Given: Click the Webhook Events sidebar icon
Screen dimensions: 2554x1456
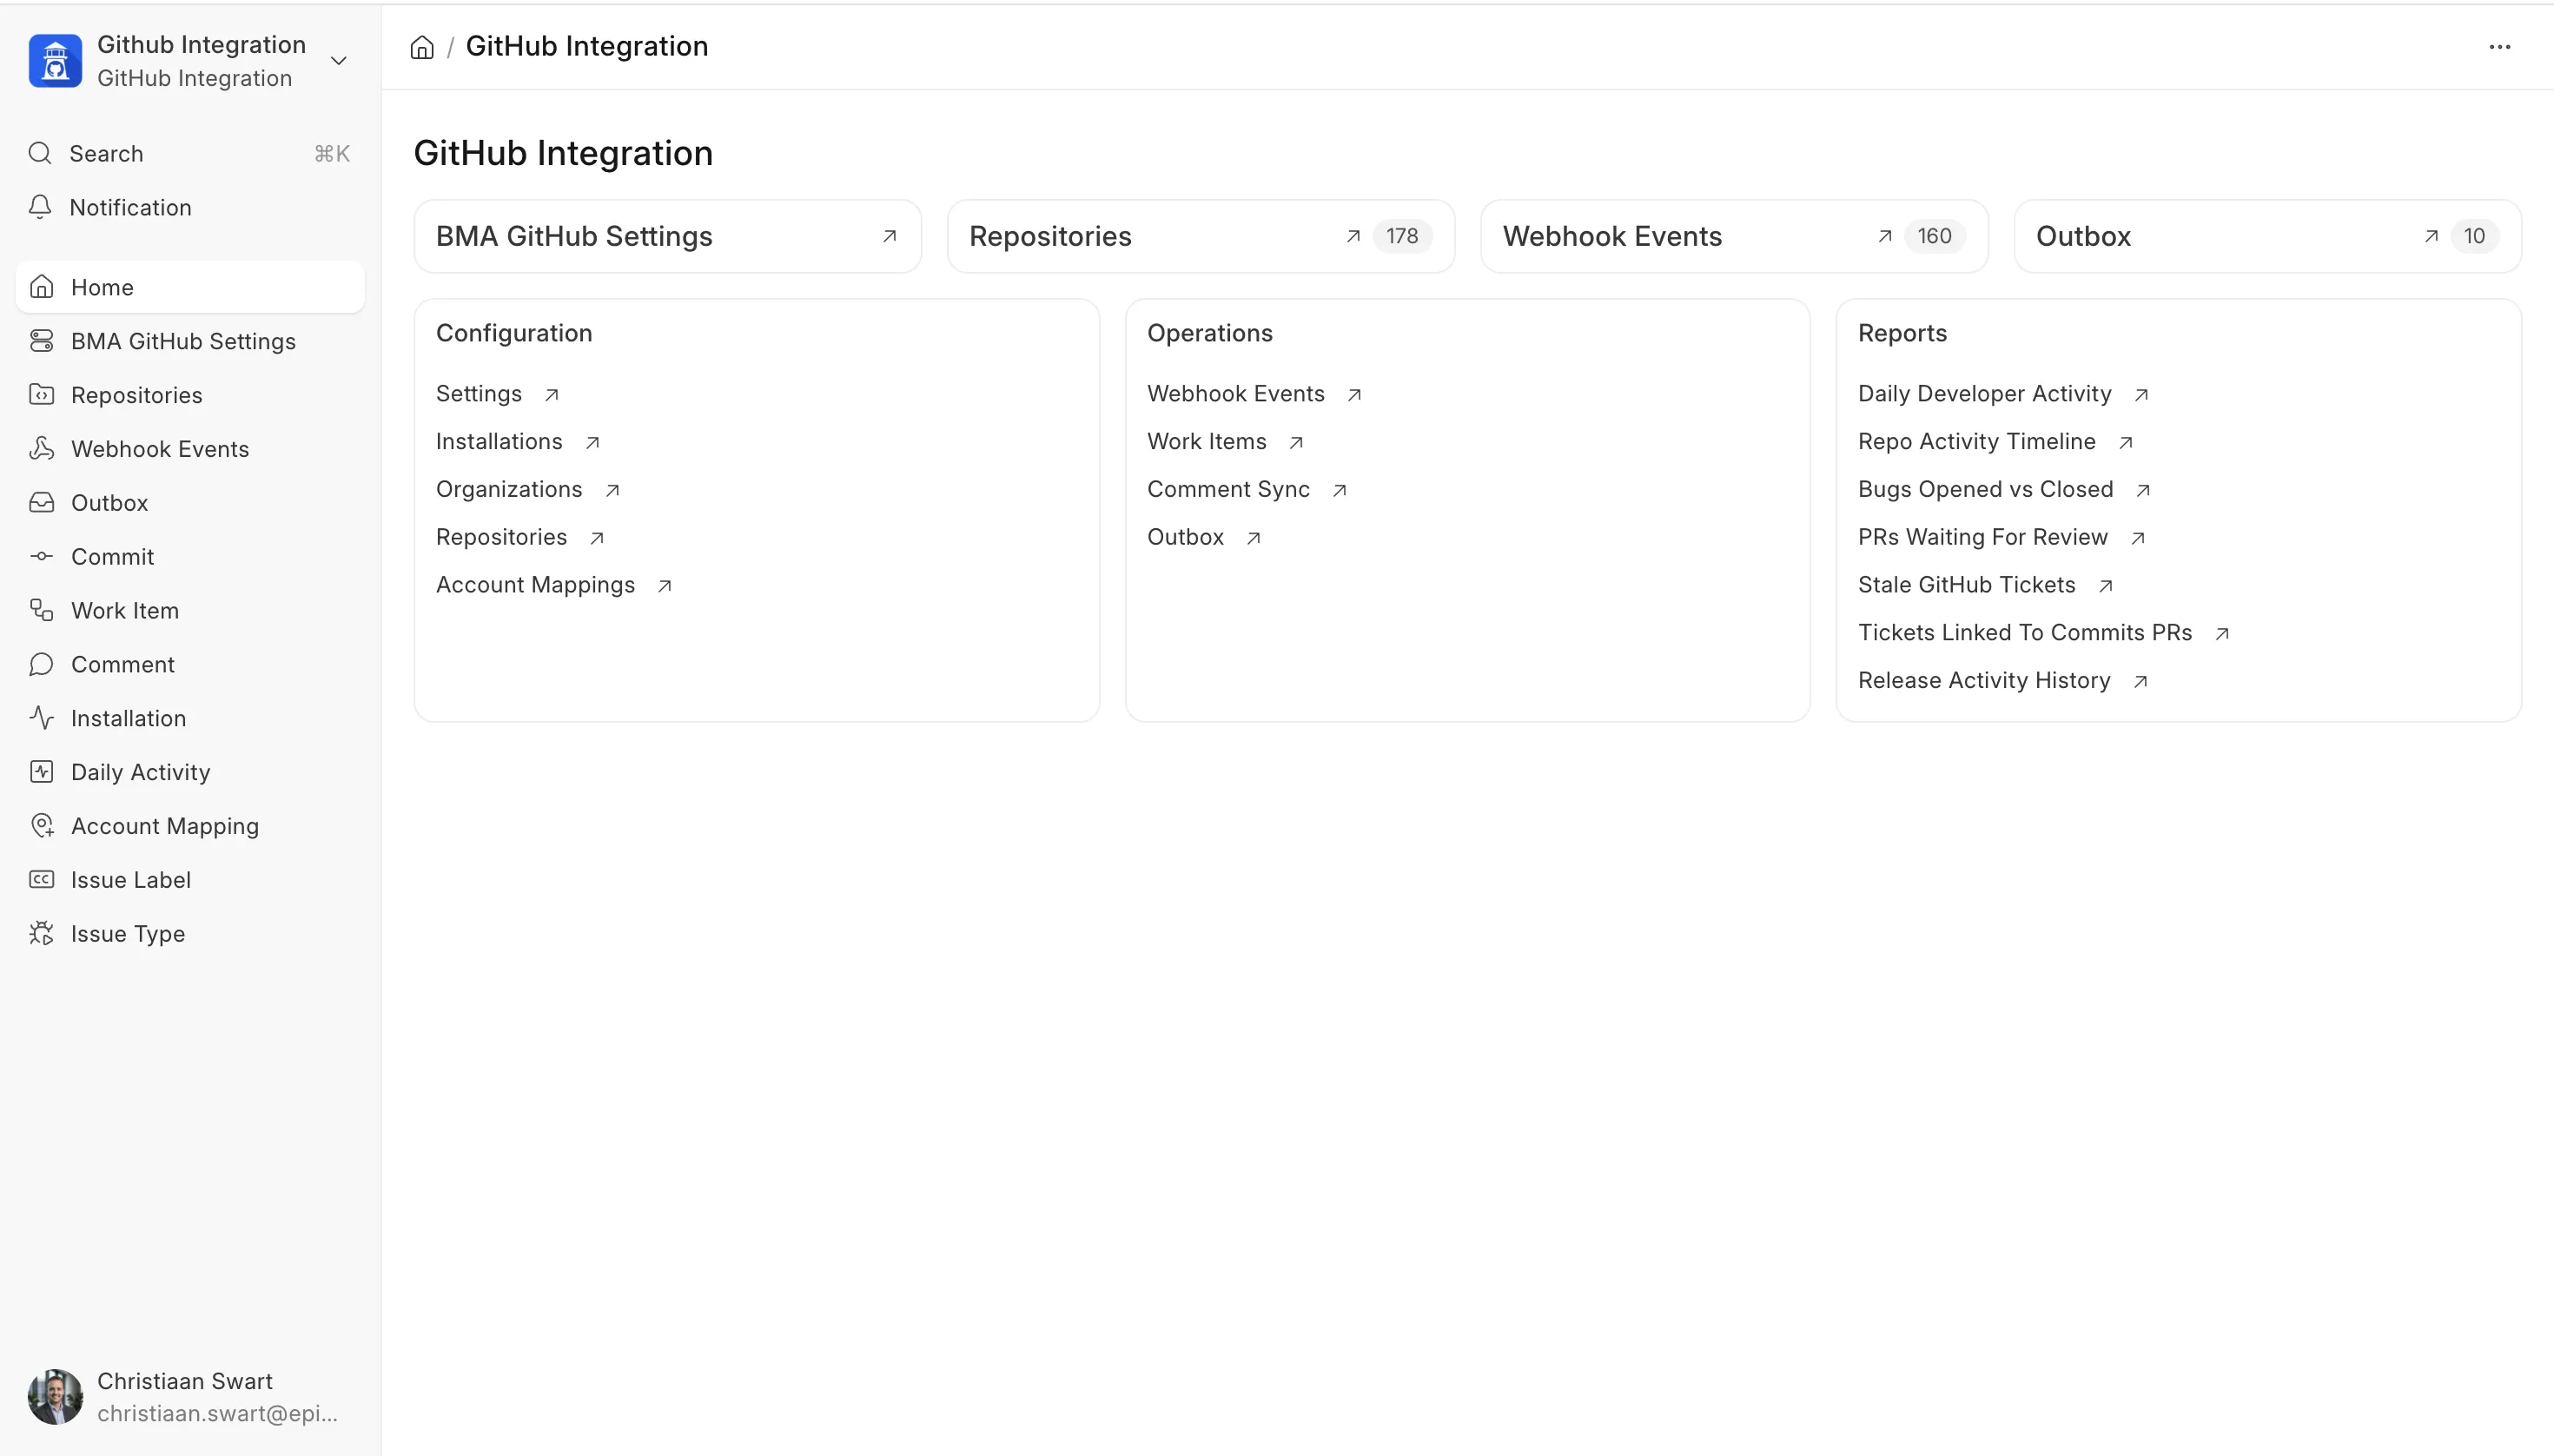Looking at the screenshot, I should click(x=41, y=449).
